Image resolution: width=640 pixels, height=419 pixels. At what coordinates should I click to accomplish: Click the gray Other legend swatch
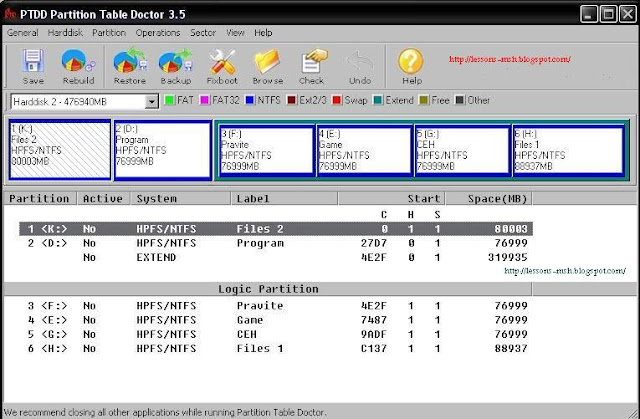point(460,100)
